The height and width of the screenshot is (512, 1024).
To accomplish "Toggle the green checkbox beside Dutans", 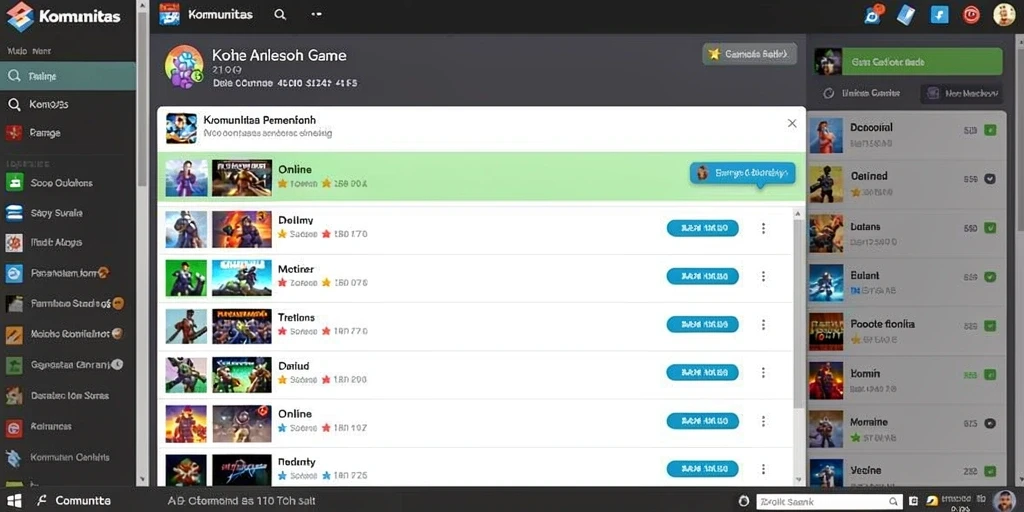I will (990, 228).
